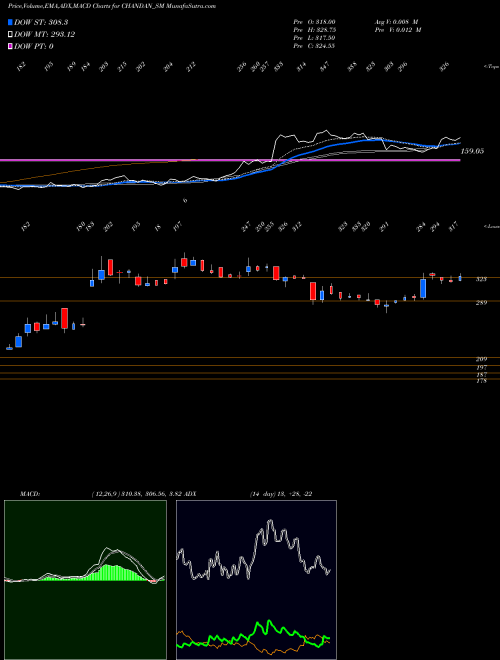Click the 323 price level label
Image resolution: width=500 pixels, height=660 pixels.
481,279
